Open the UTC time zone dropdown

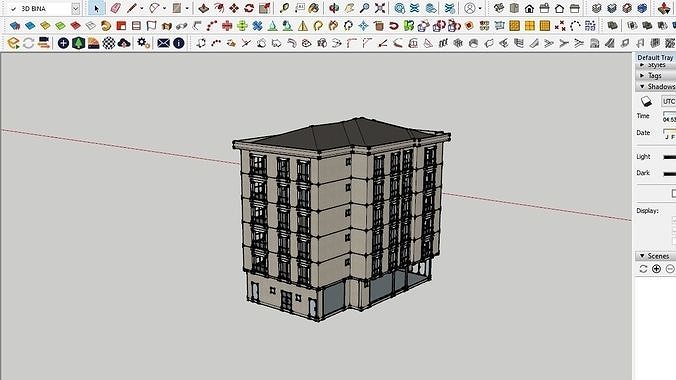pos(669,101)
